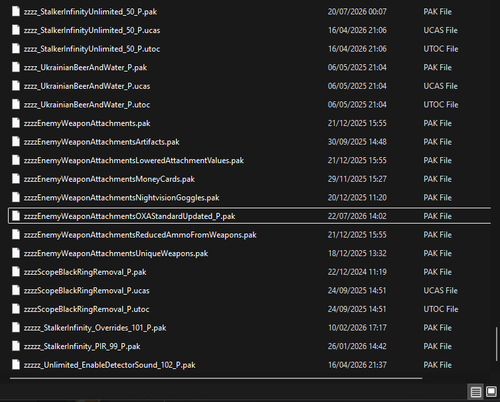500x402 pixels.
Task: Click icon of zzzzz_Unlimited_EnableDetectorSound_102_P.pak
Action: (16, 365)
